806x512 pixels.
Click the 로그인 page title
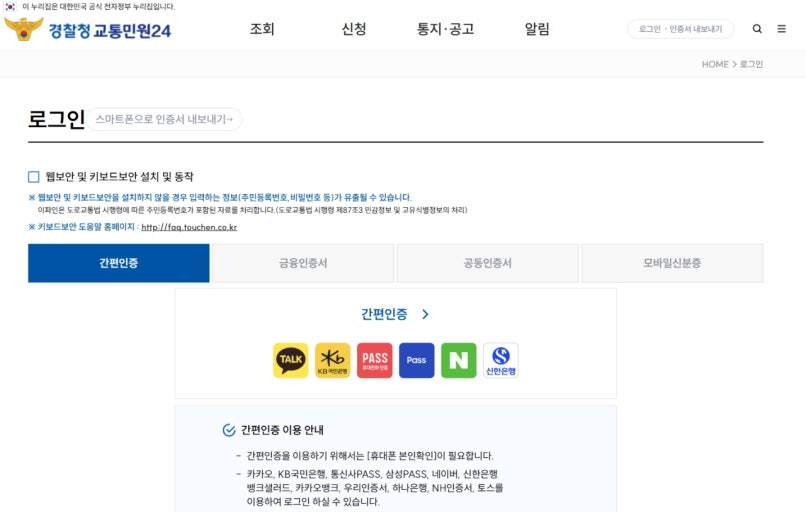(57, 119)
